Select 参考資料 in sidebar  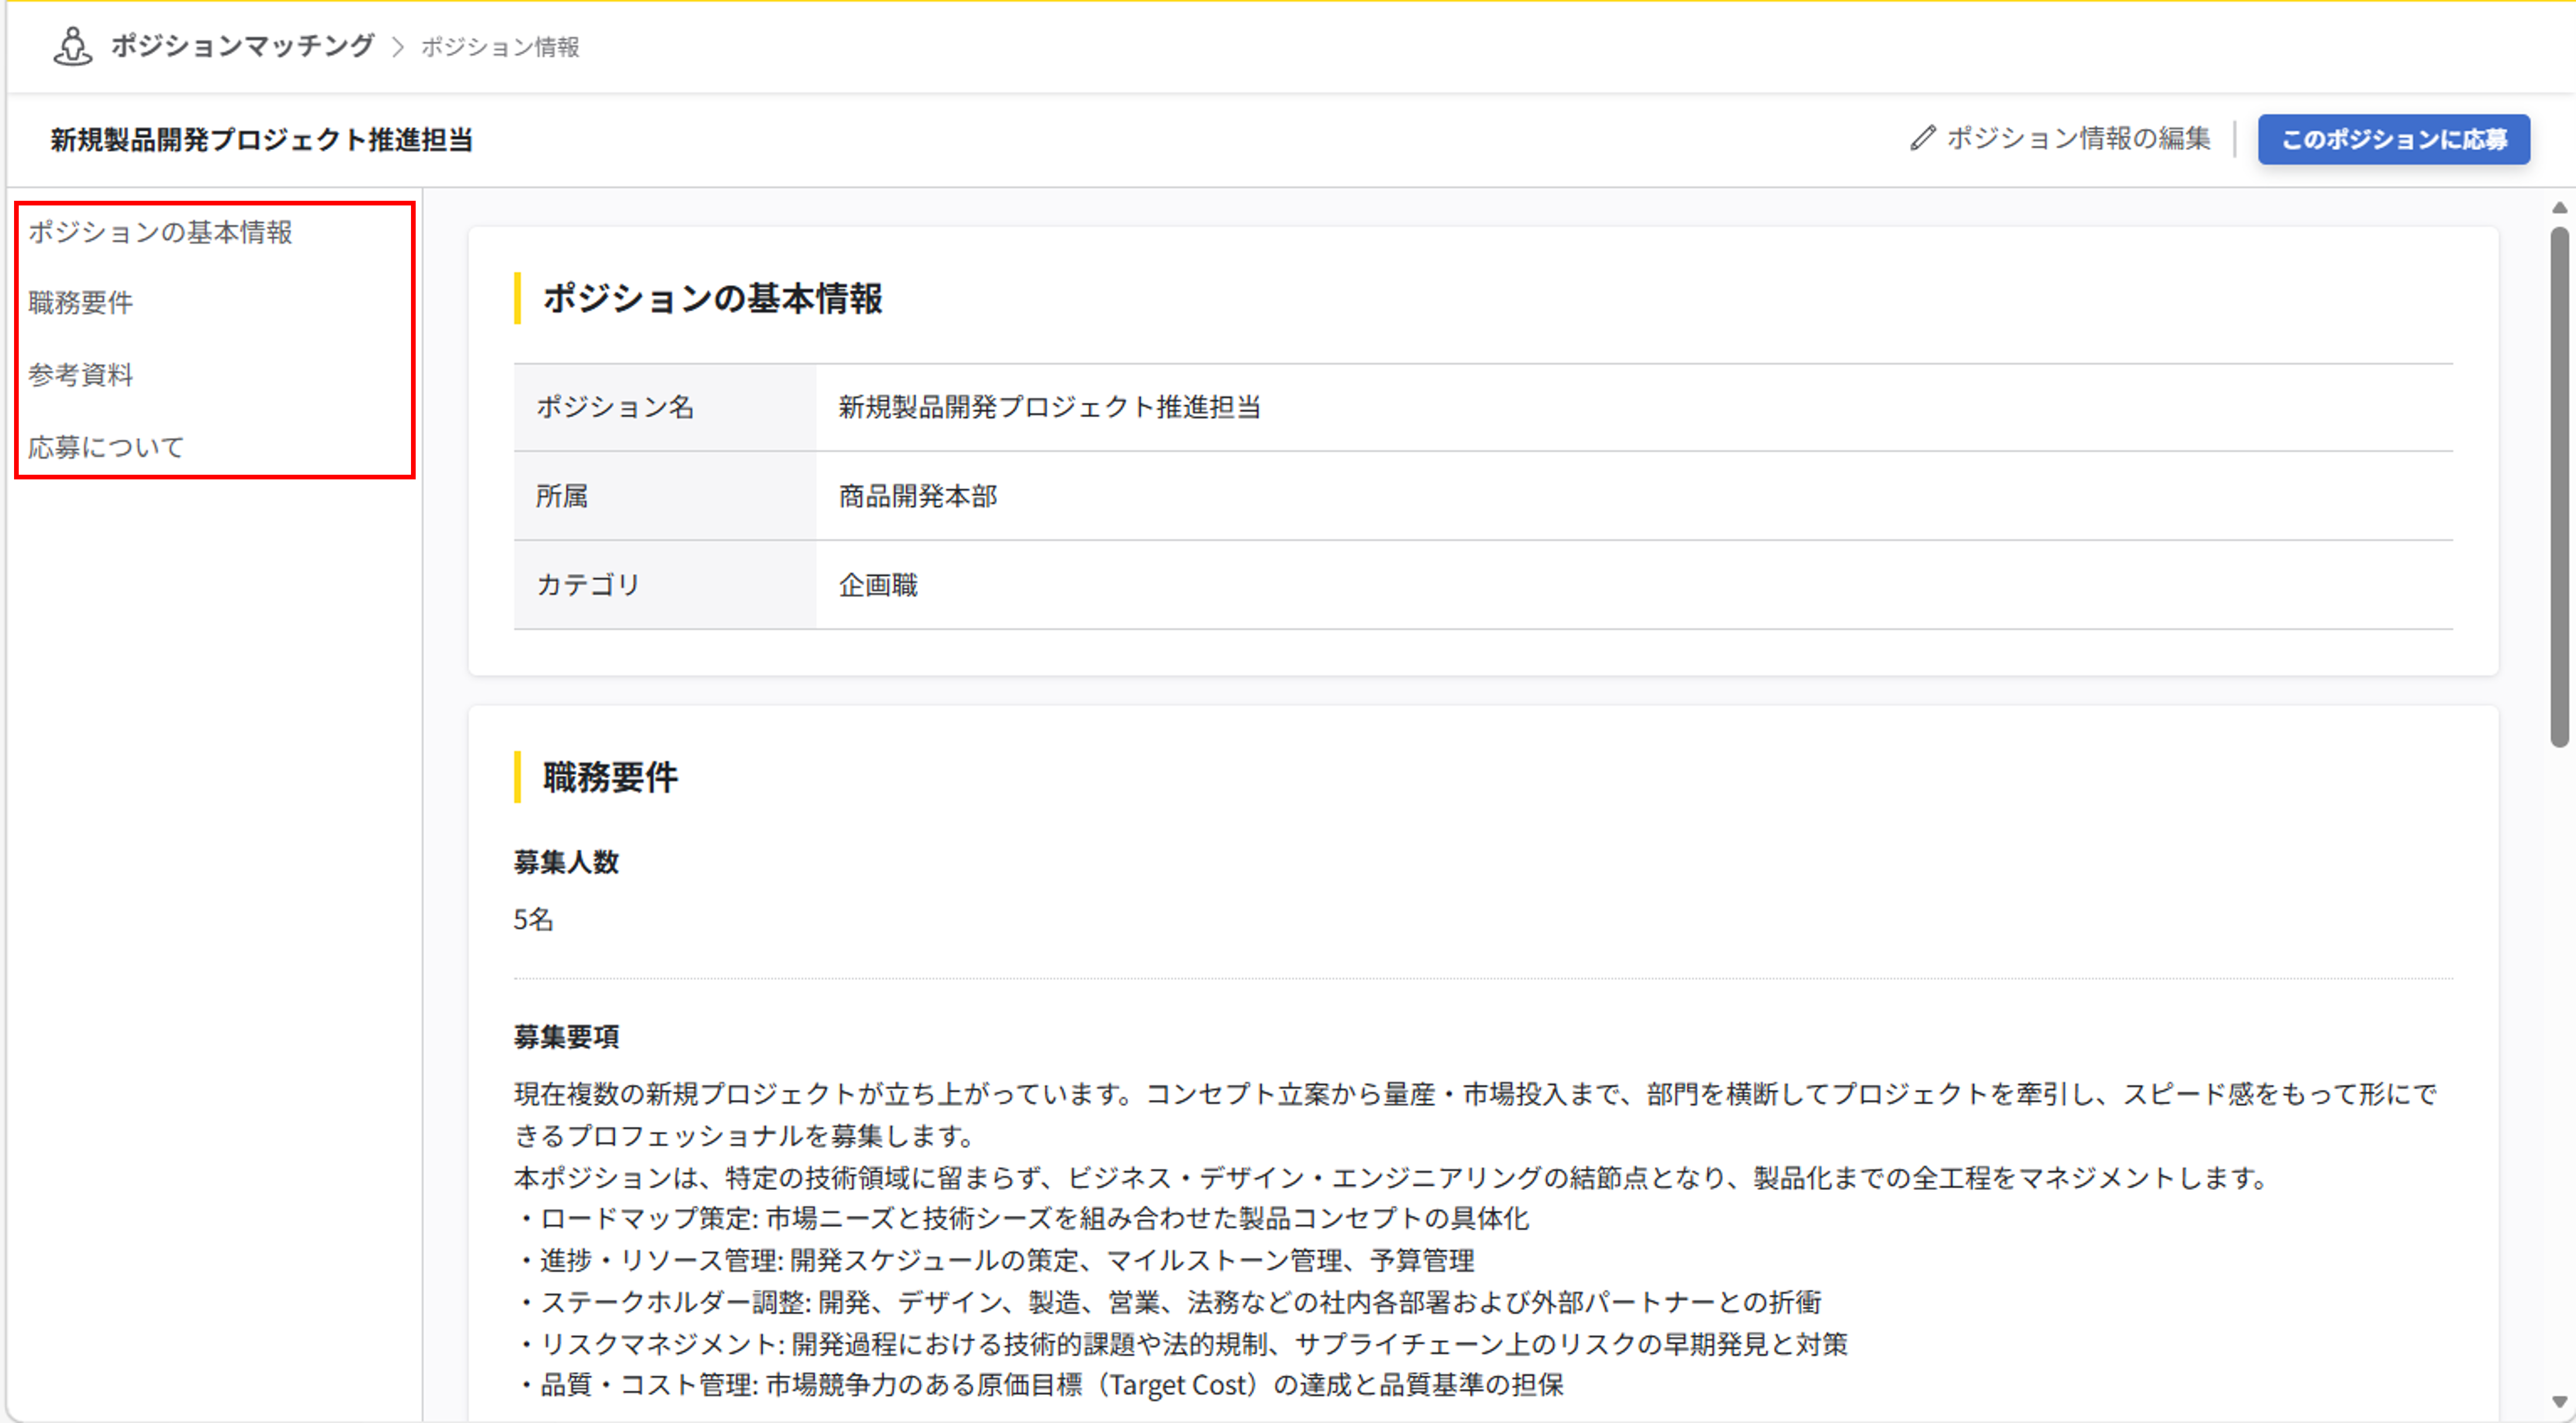81,375
